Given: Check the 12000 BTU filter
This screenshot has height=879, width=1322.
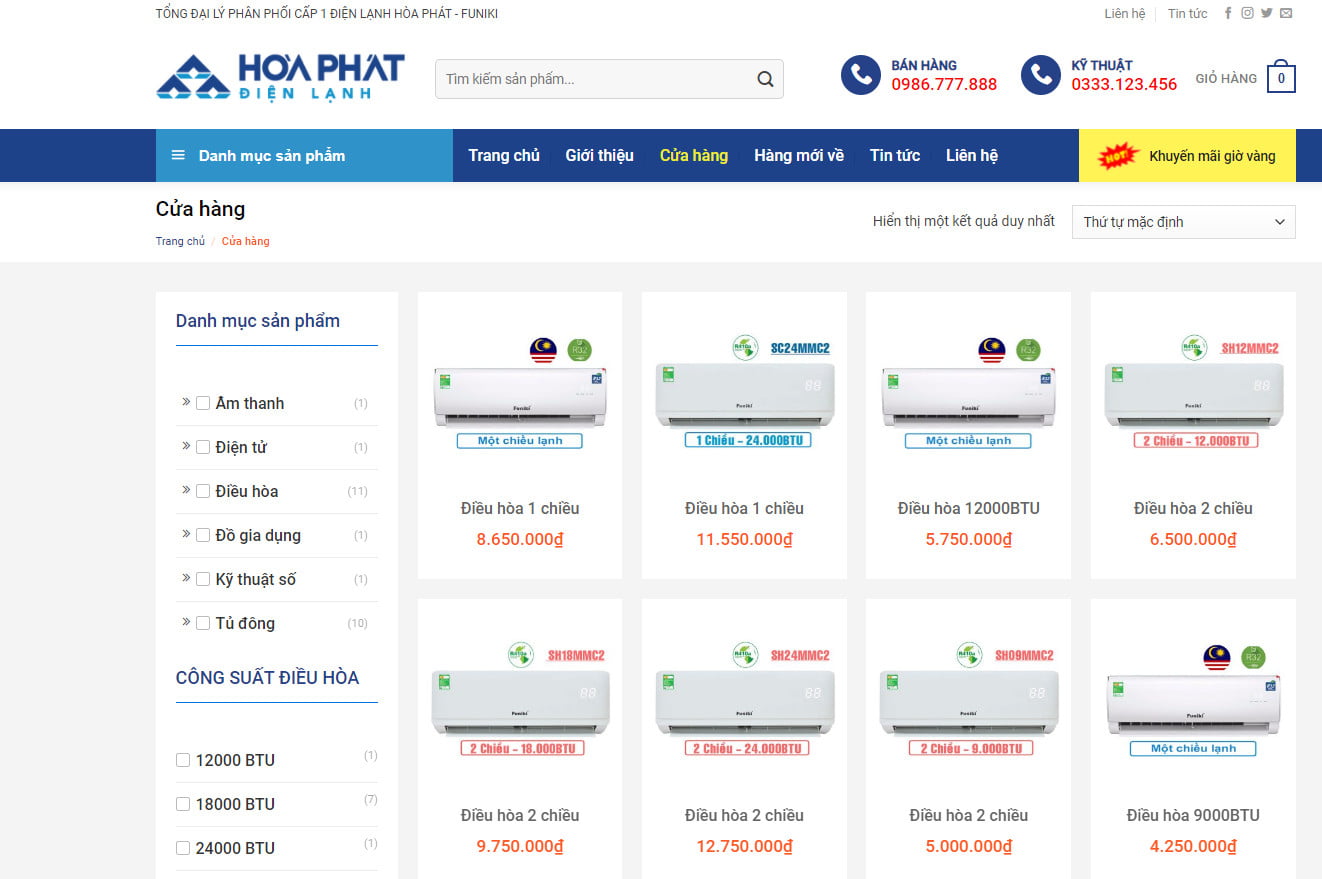Looking at the screenshot, I should (183, 760).
